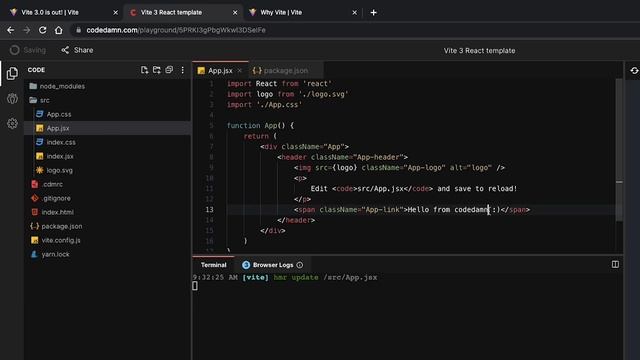Collapse all folders icon in CODE panel

[169, 70]
